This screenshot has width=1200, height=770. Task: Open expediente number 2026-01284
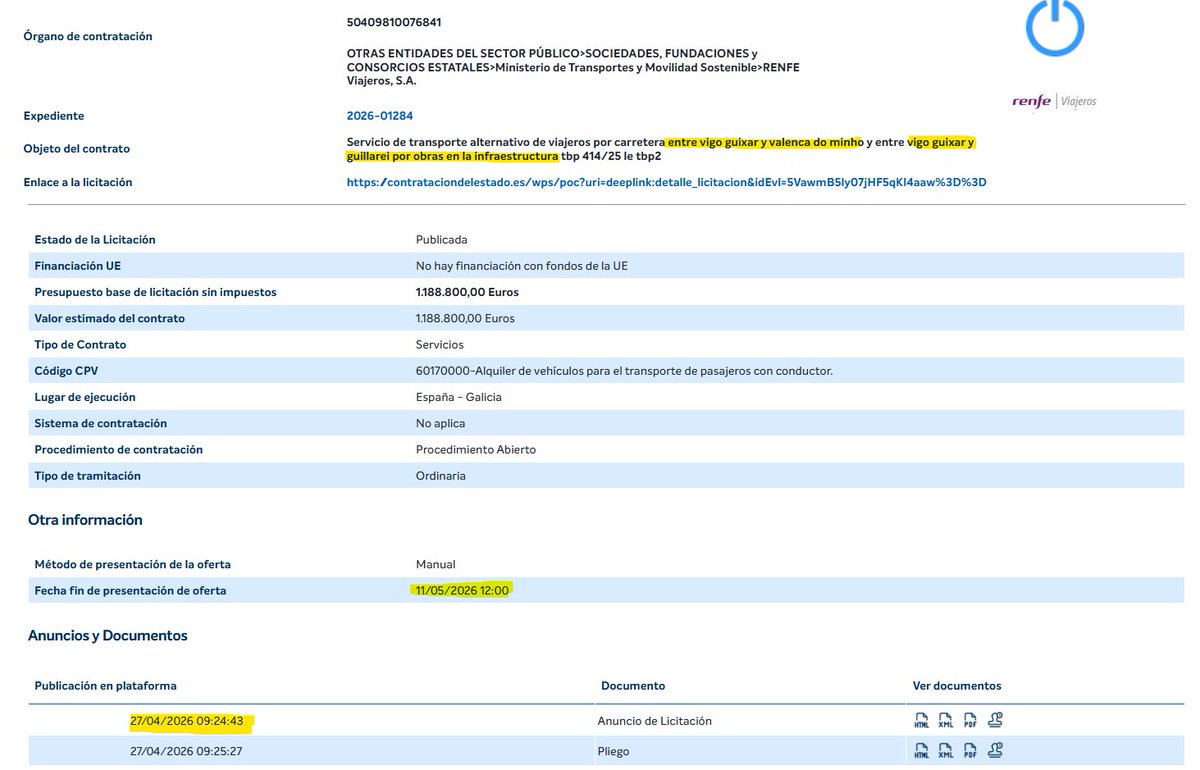point(380,116)
